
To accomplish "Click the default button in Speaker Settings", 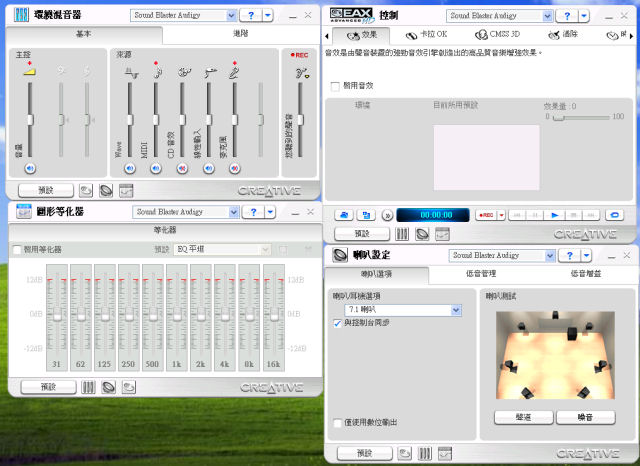I will [x=364, y=453].
